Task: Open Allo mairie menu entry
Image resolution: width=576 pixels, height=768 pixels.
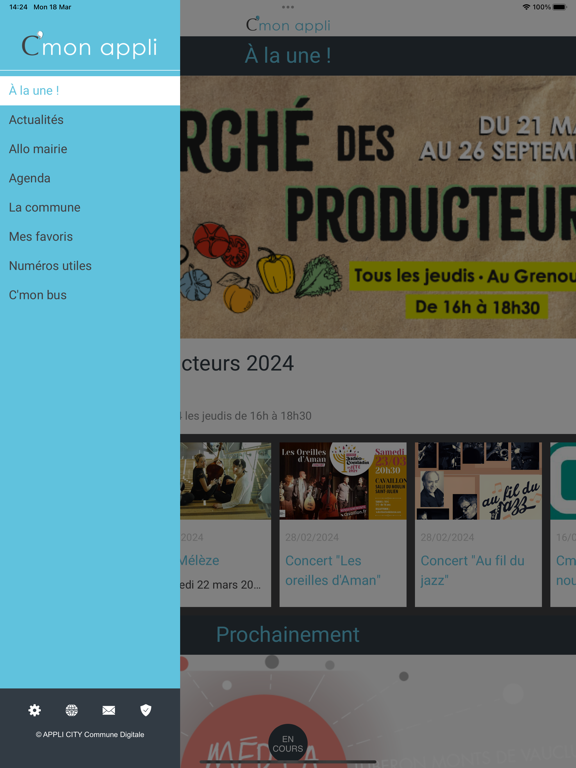Action: [90, 149]
